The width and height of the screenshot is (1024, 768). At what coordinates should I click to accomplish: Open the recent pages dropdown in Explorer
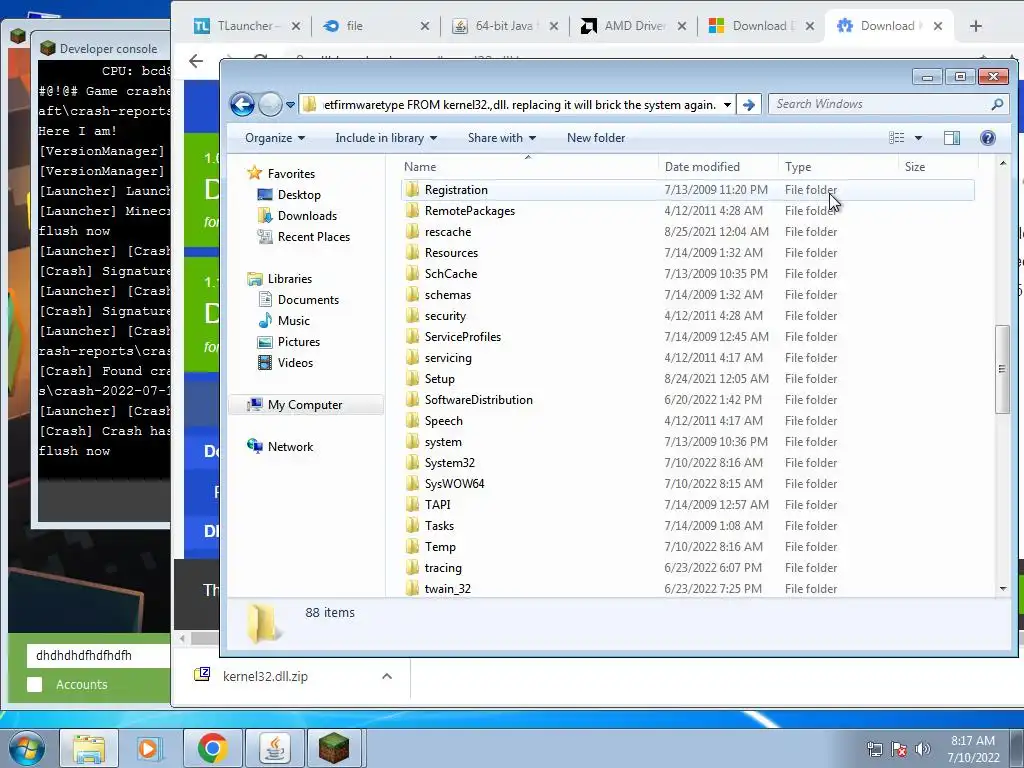coord(290,104)
